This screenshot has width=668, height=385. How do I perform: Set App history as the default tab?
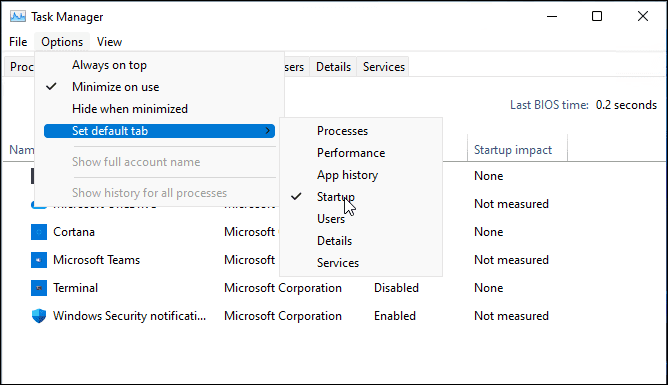pyautogui.click(x=361, y=175)
